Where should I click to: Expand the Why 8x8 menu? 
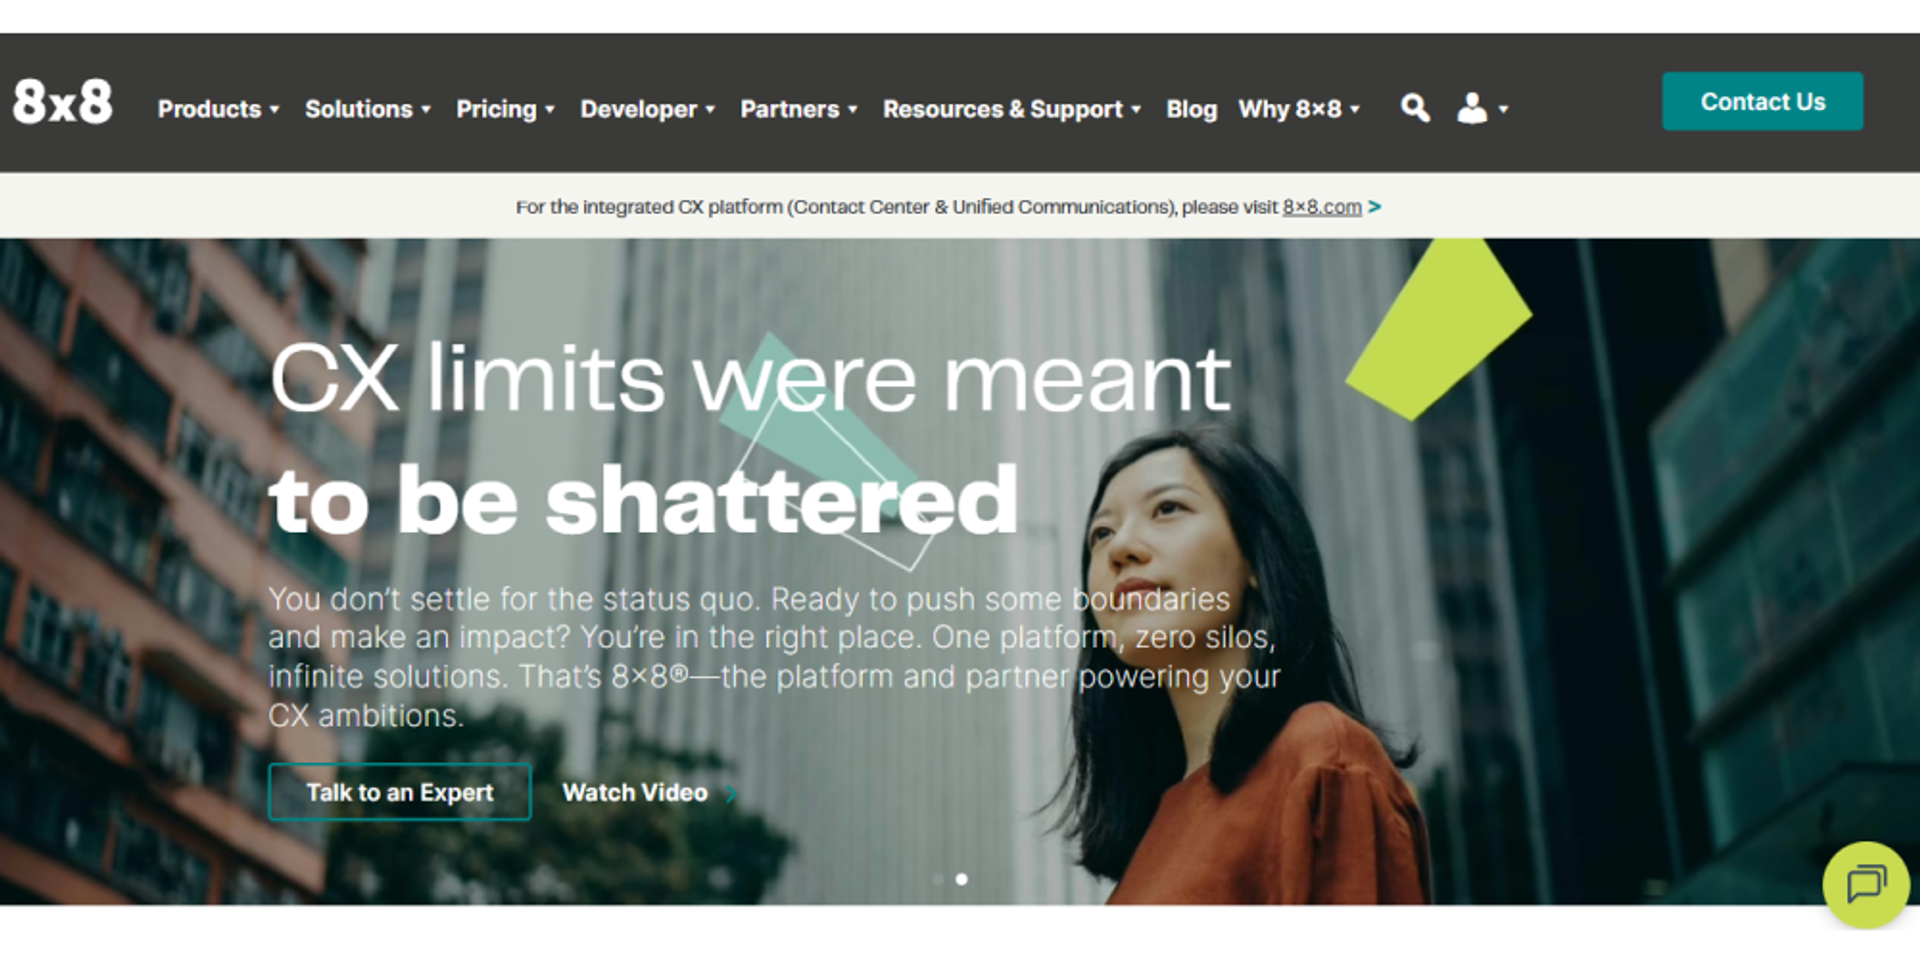(x=1299, y=109)
